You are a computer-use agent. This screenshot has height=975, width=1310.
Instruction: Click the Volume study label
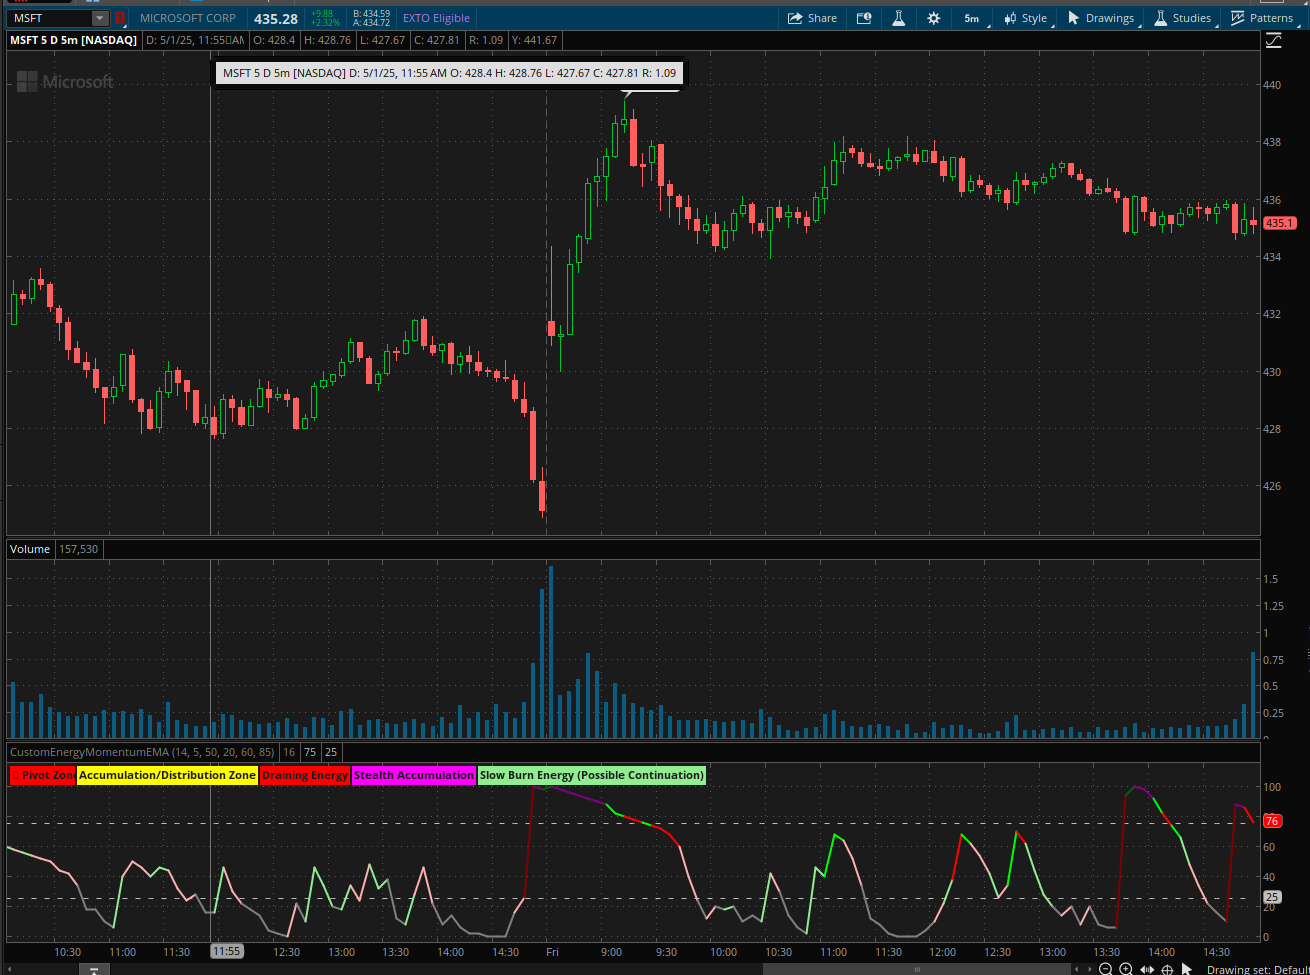coord(30,549)
